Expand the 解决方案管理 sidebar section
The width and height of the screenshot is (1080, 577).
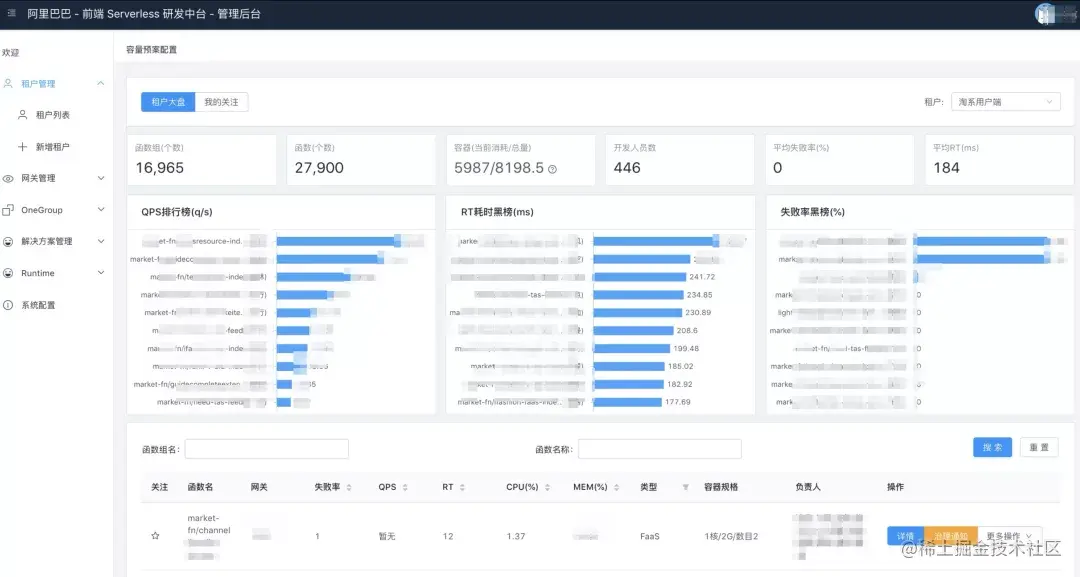pyautogui.click(x=101, y=242)
